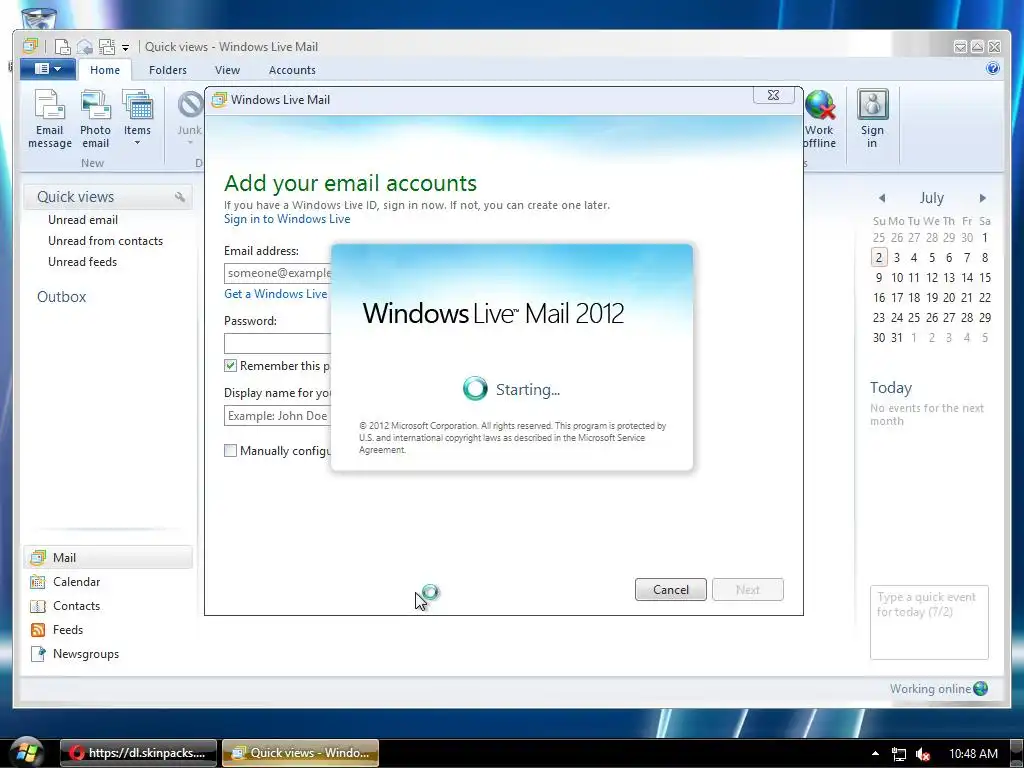Image resolution: width=1024 pixels, height=768 pixels.
Task: Click the Sign in to Windows Live link
Action: [x=287, y=219]
